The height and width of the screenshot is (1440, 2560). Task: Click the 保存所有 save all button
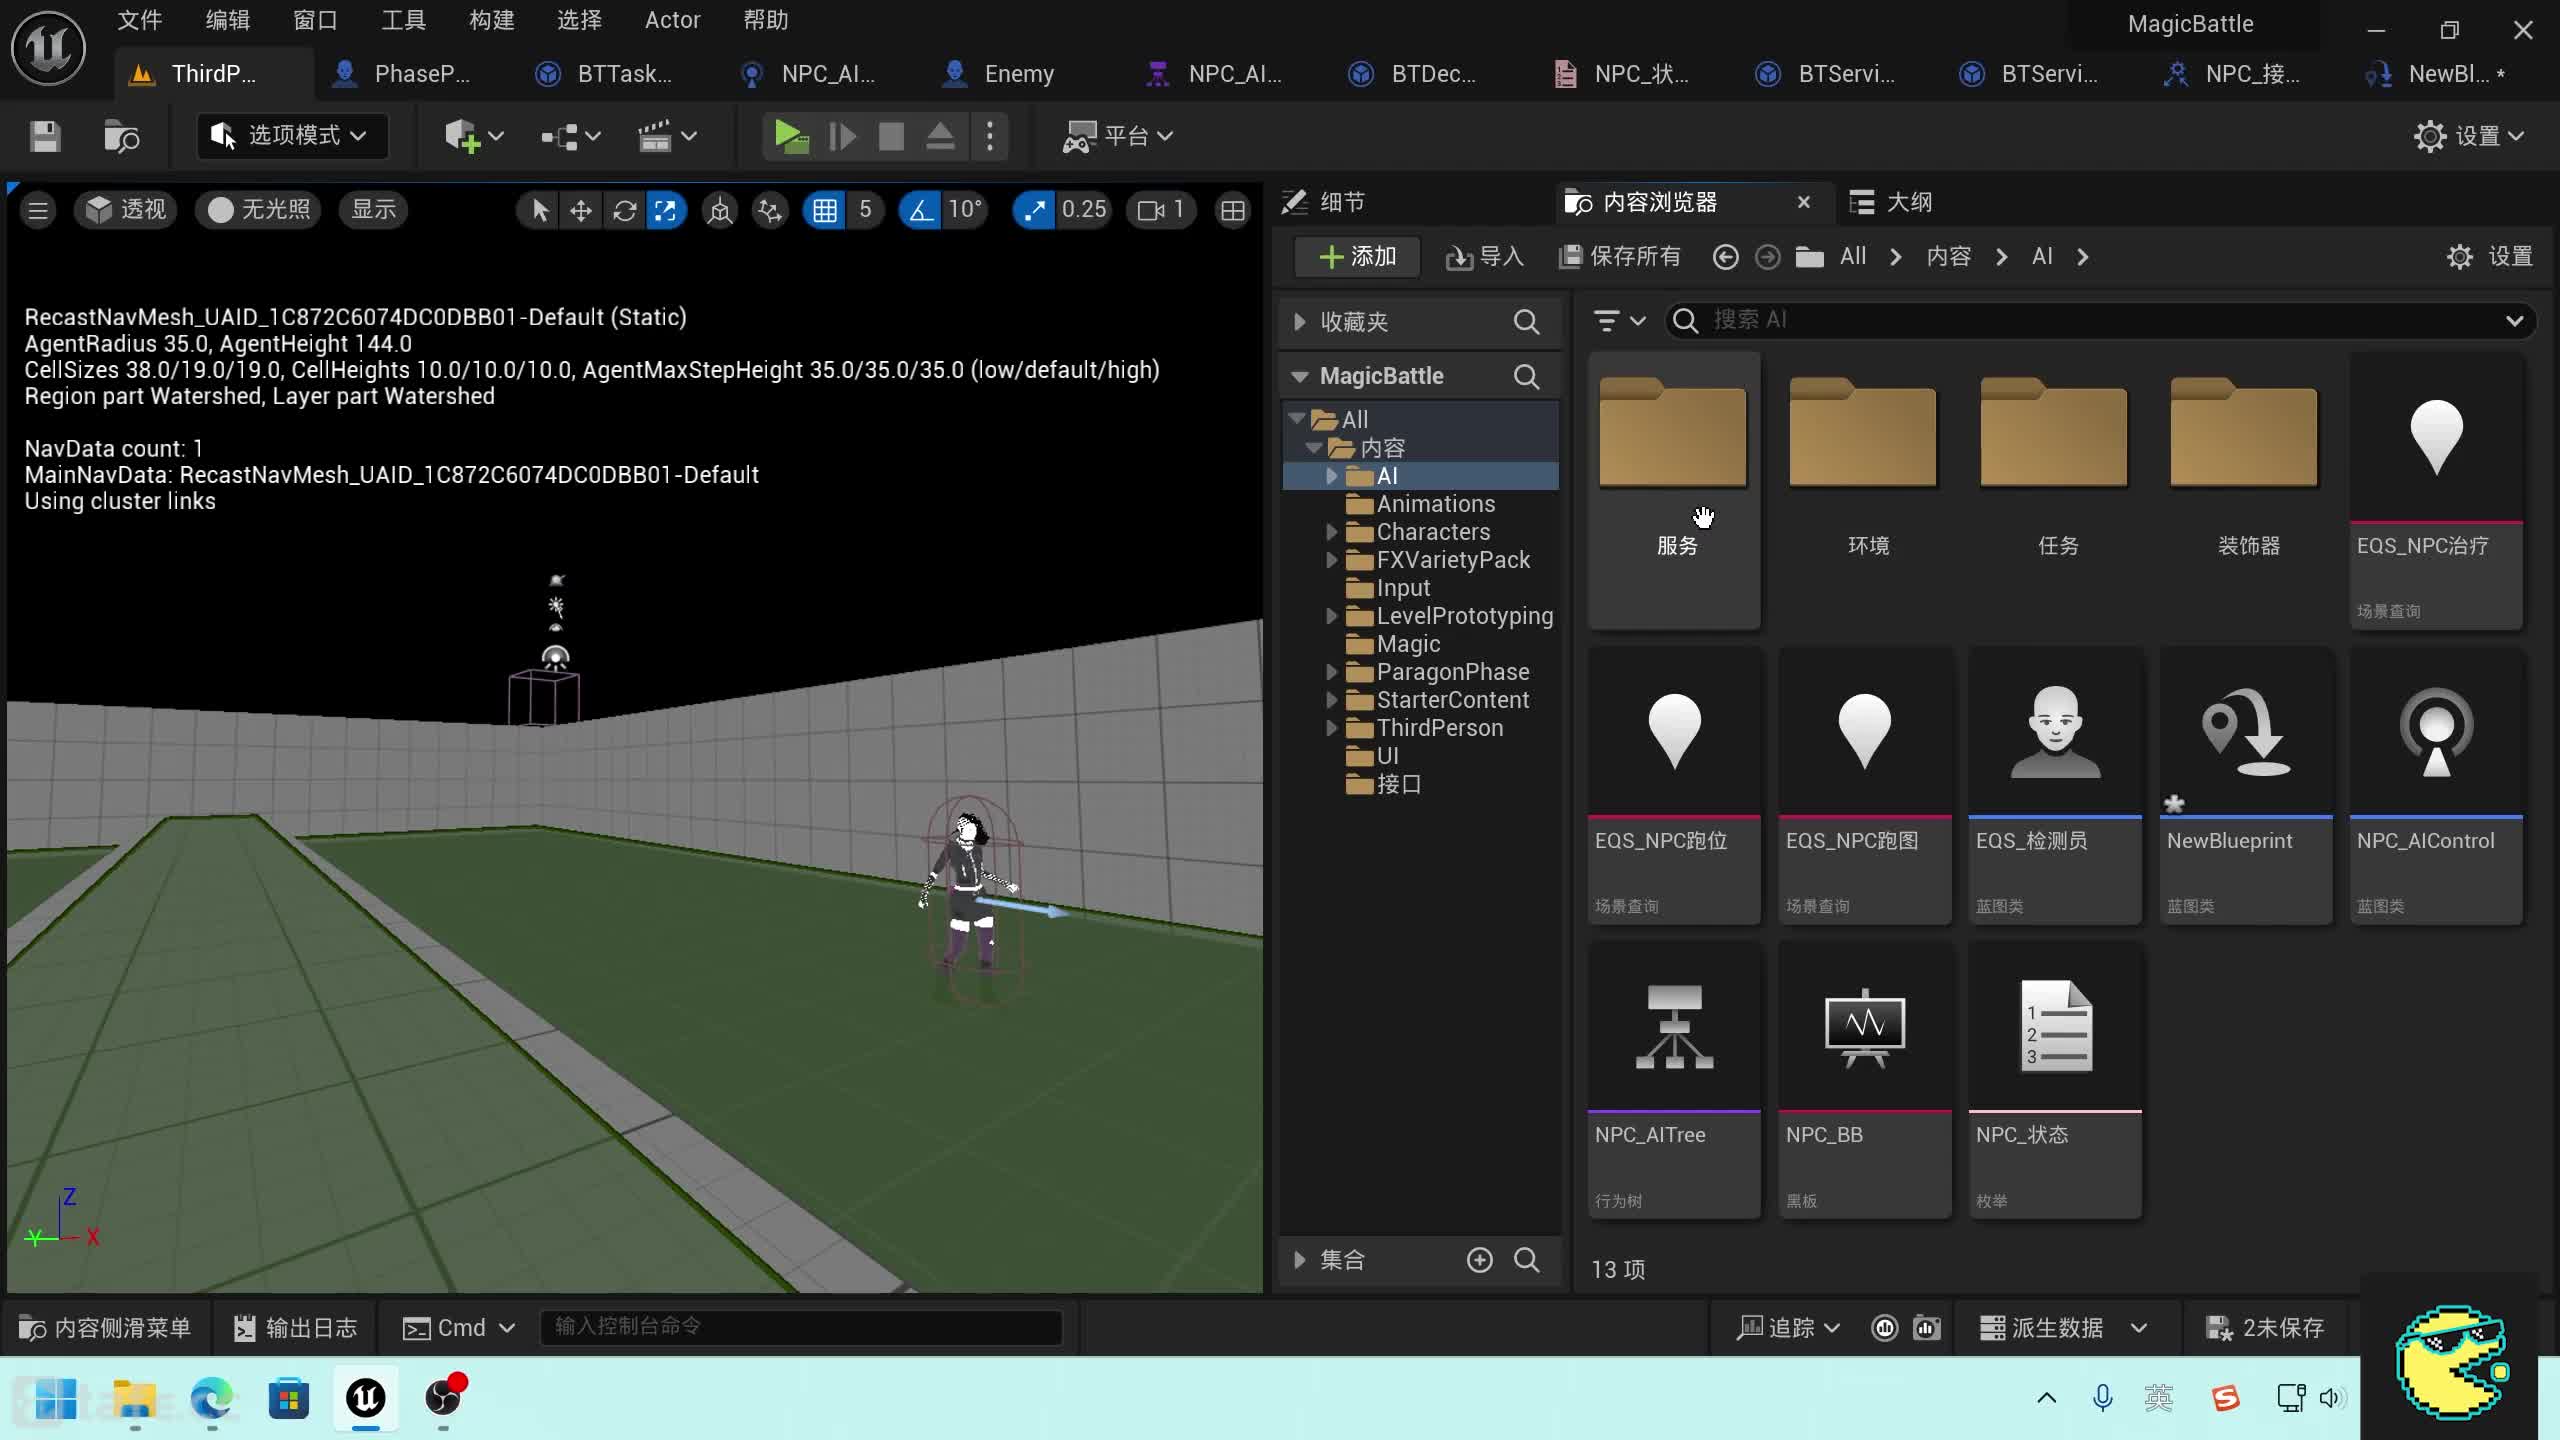1620,257
